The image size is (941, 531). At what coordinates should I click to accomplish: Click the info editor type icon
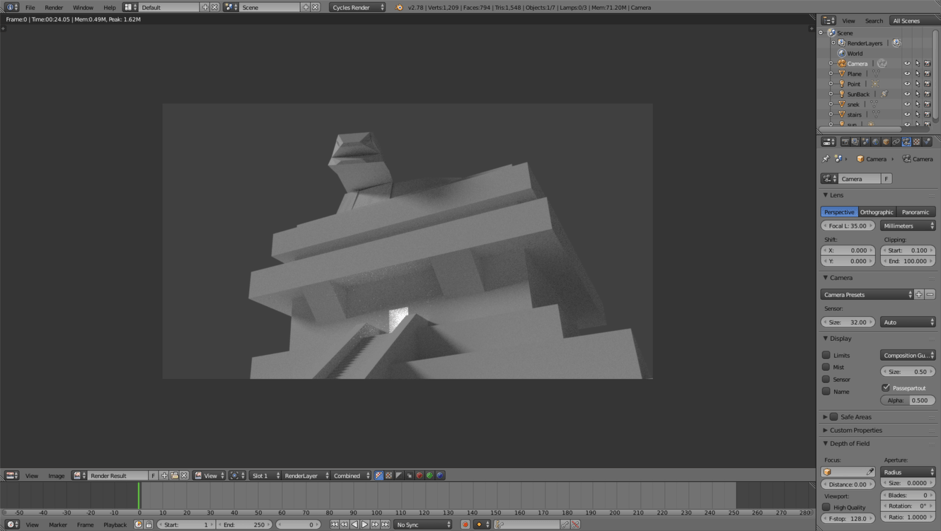[11, 7]
